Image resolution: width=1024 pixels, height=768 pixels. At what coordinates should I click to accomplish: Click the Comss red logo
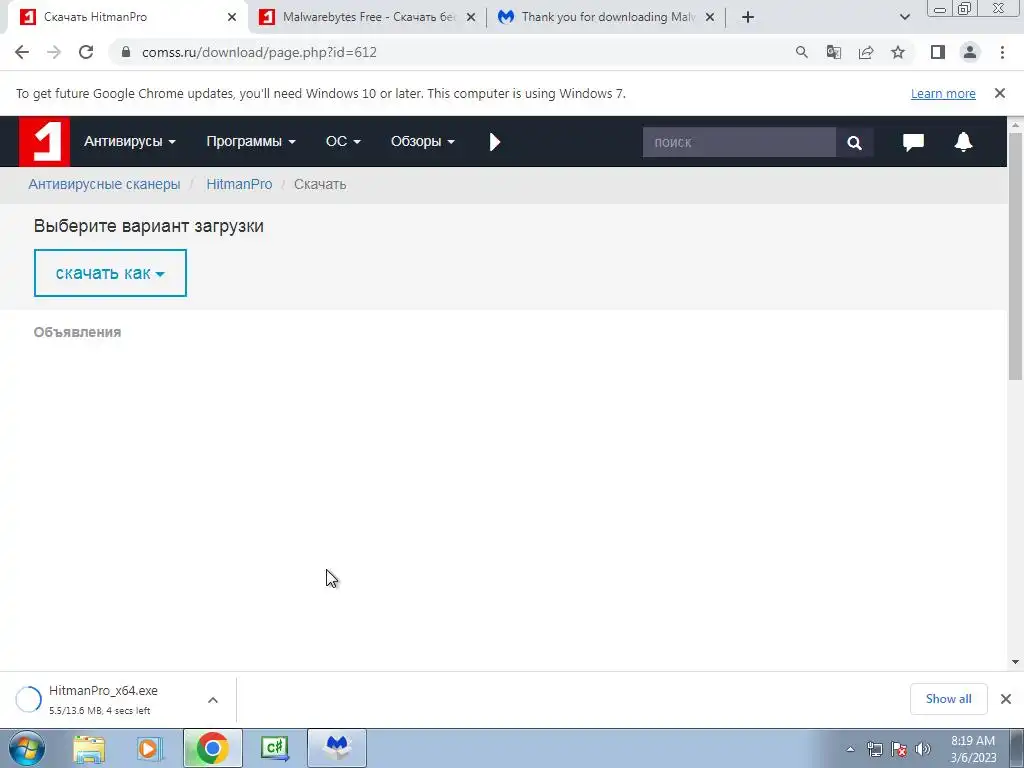point(44,141)
